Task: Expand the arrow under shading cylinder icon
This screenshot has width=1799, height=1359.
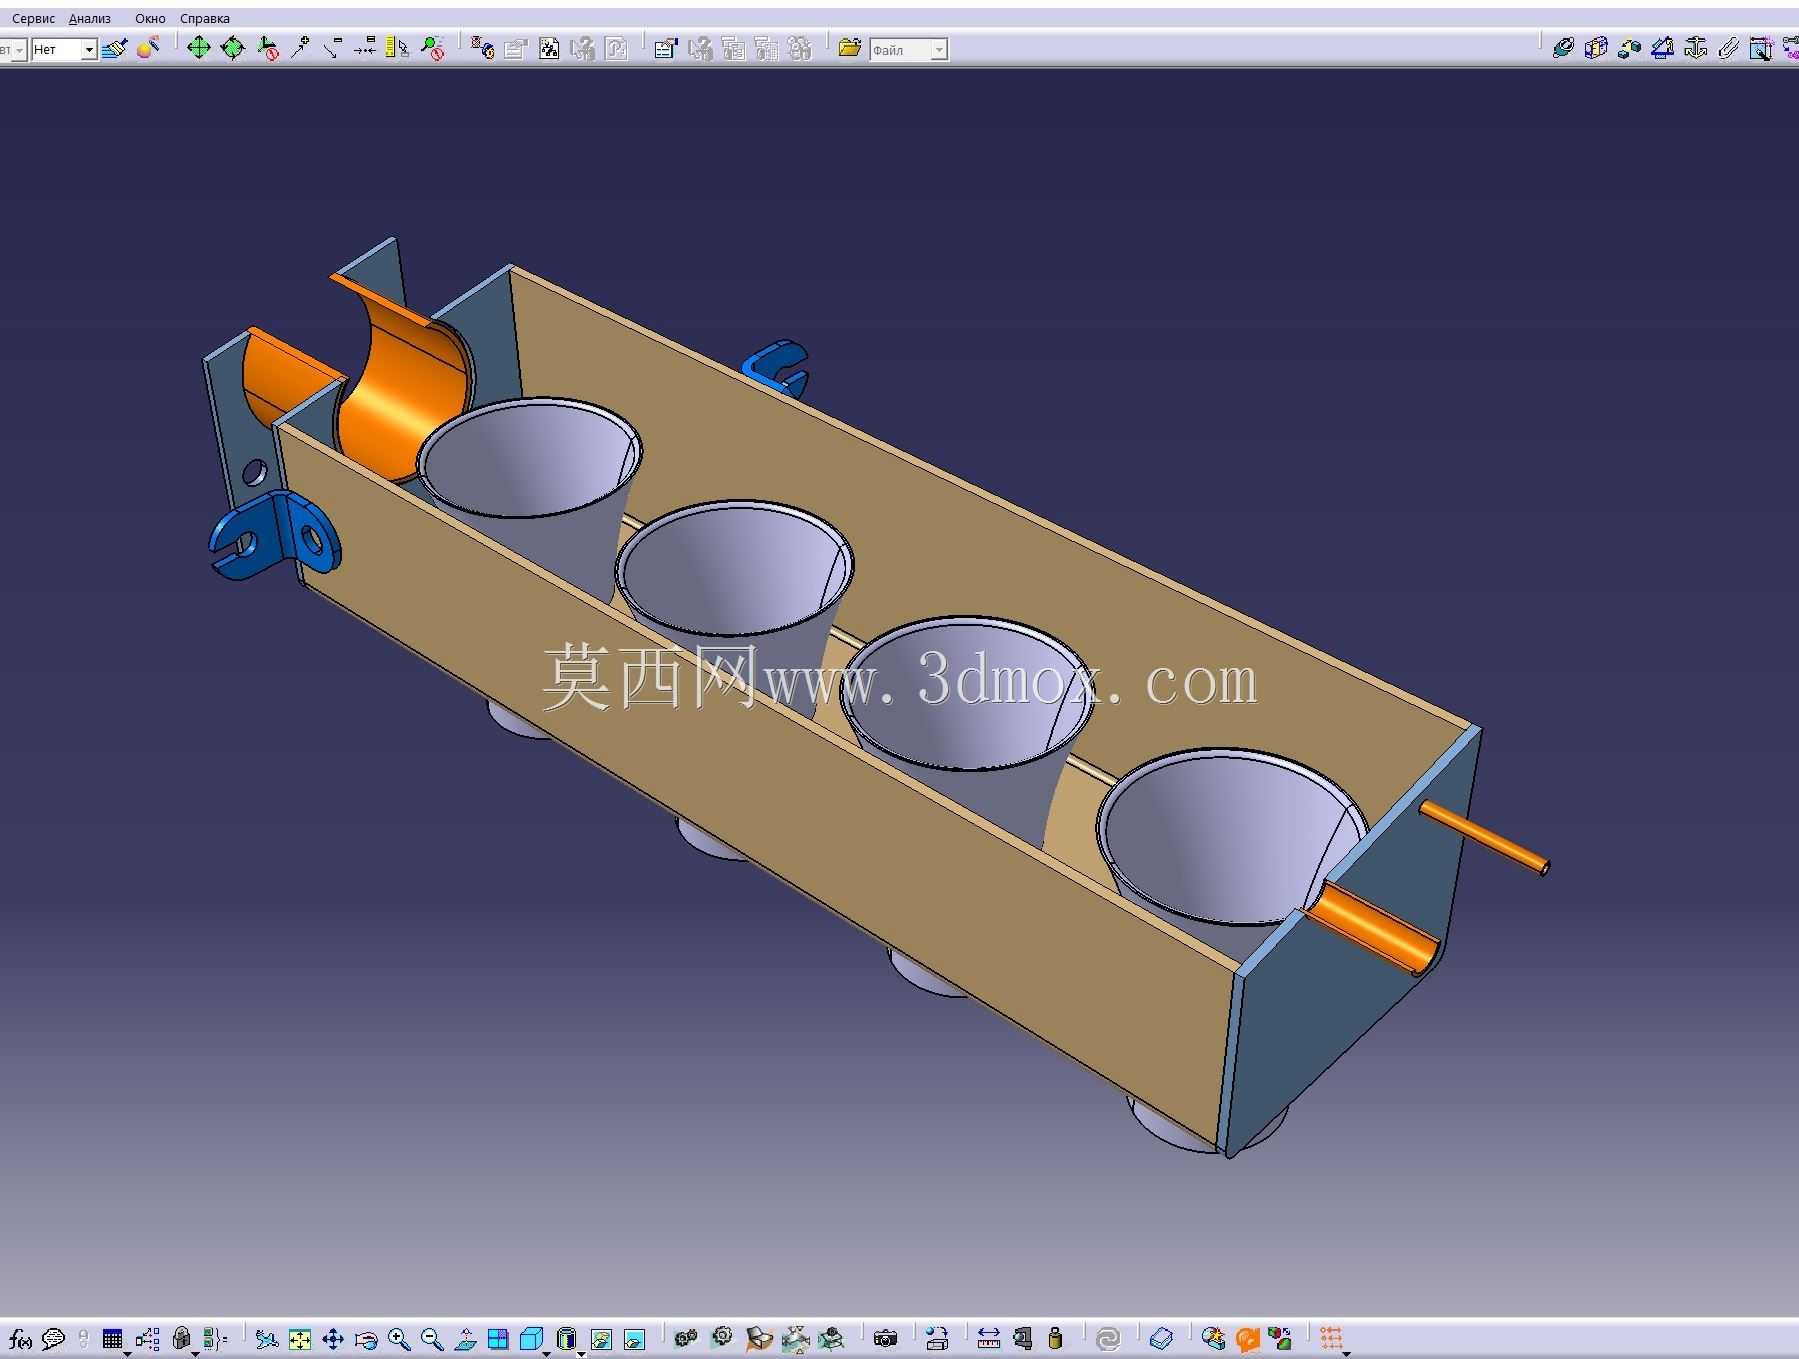Action: (x=580, y=1354)
